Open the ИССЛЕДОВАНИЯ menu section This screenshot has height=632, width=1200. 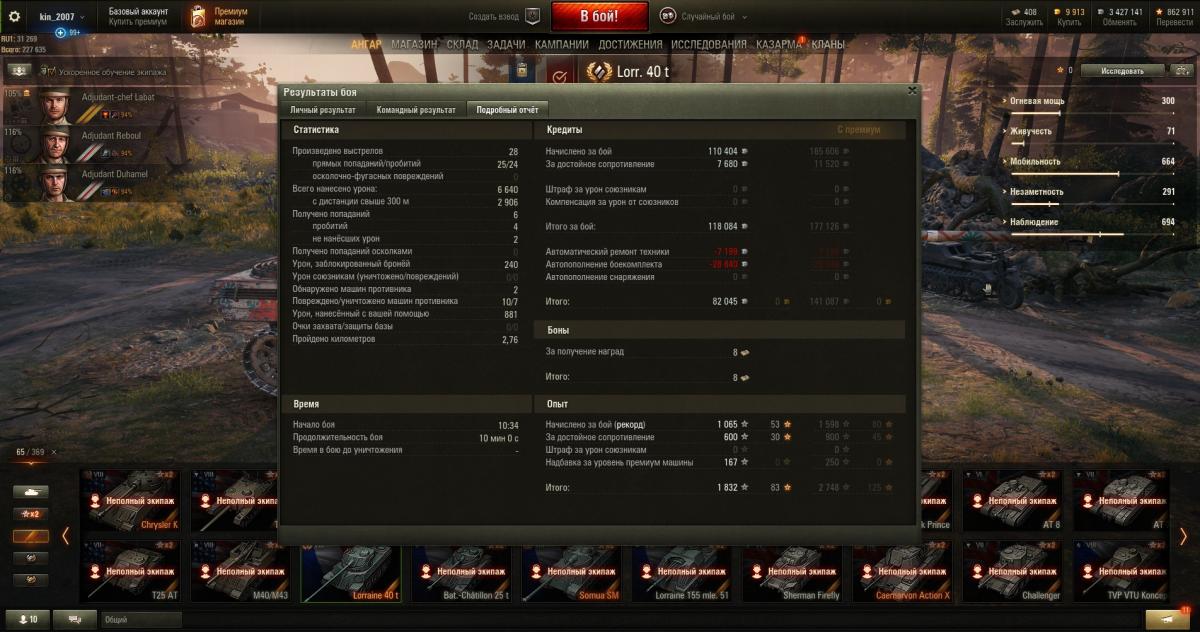(709, 45)
